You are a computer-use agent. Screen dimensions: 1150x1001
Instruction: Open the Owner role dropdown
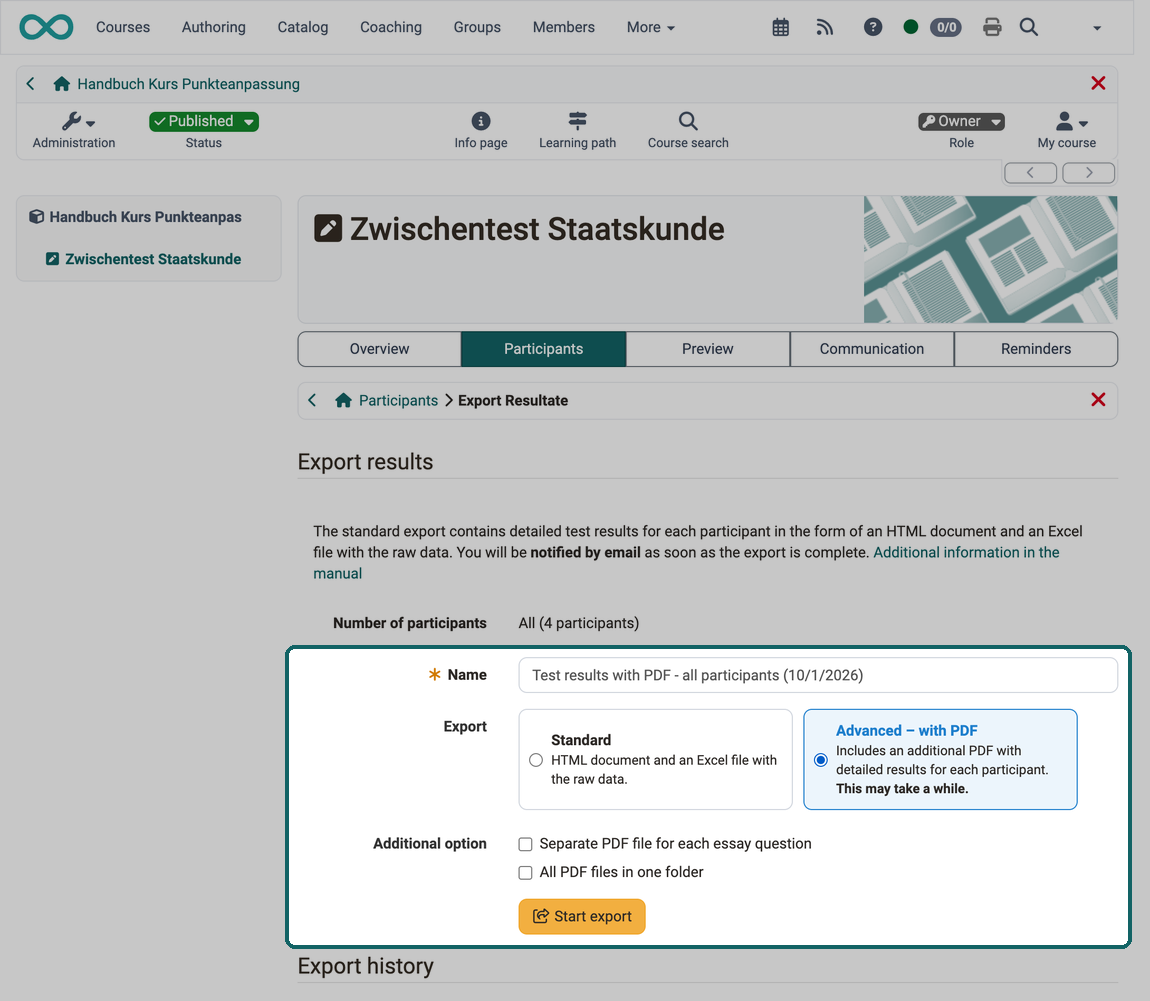pos(962,121)
